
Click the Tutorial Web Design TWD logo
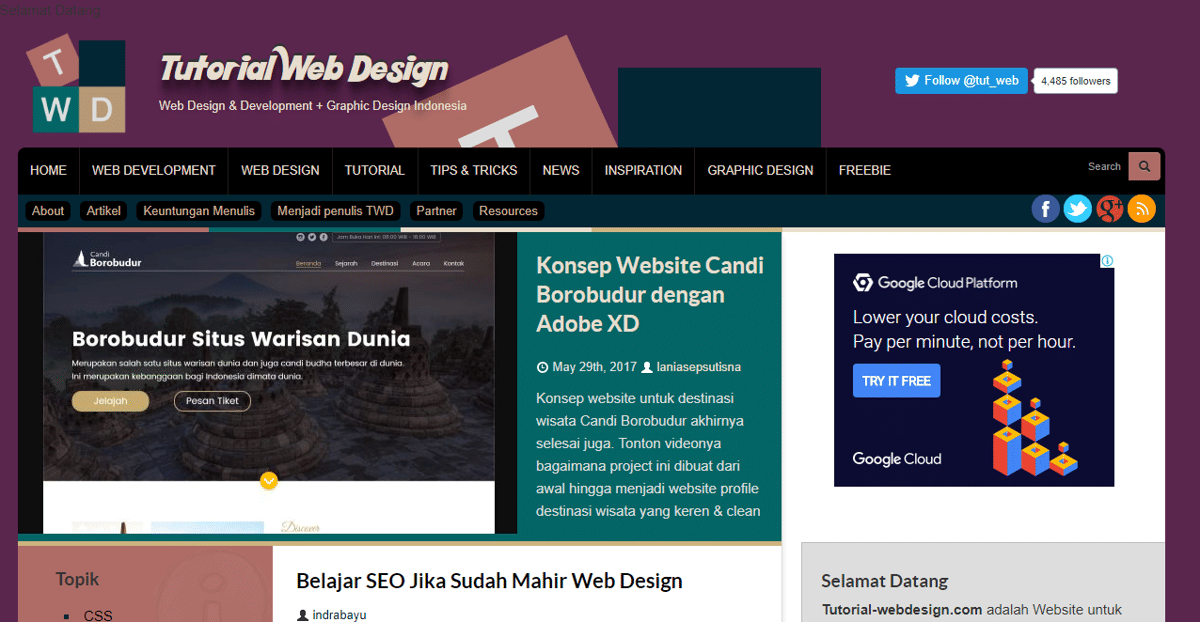[x=76, y=85]
